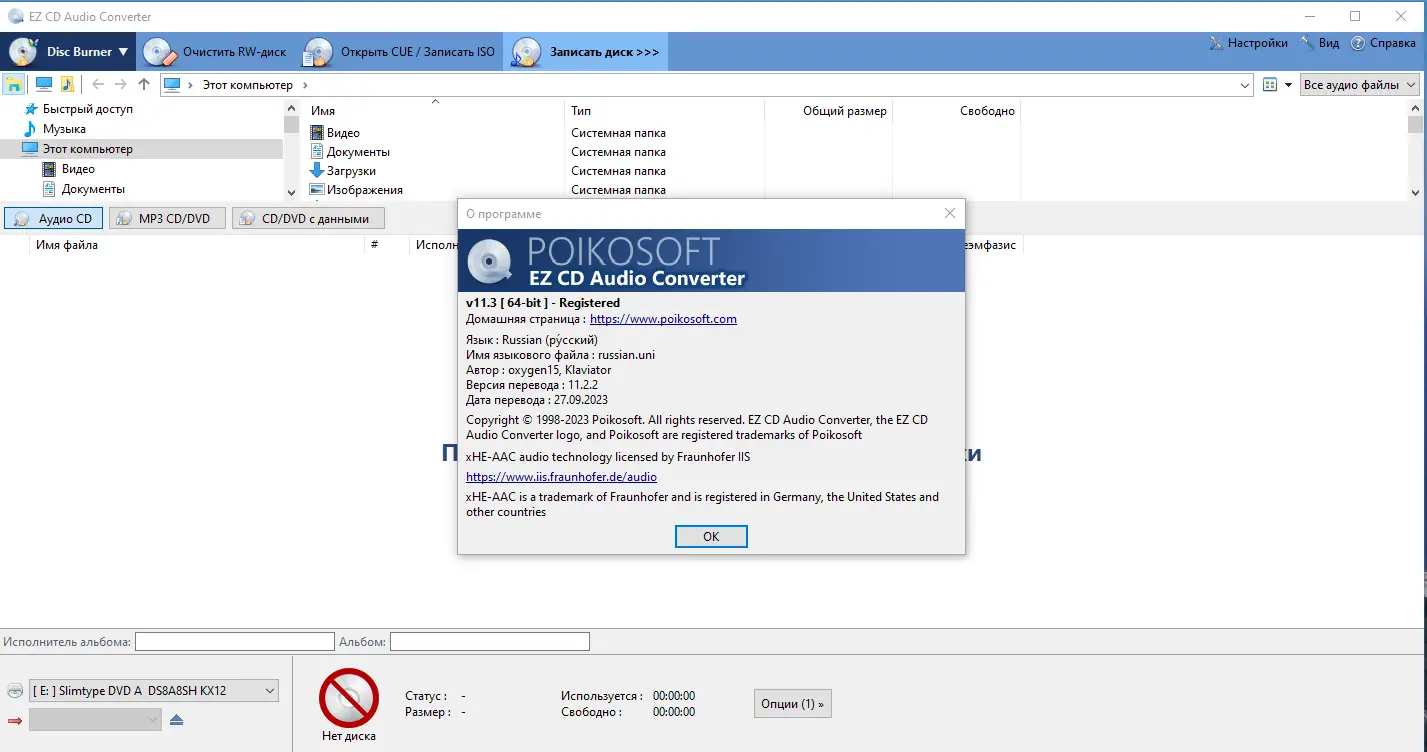The width and height of the screenshot is (1427, 752).
Task: Focus the Альбом input field
Action: [x=490, y=641]
